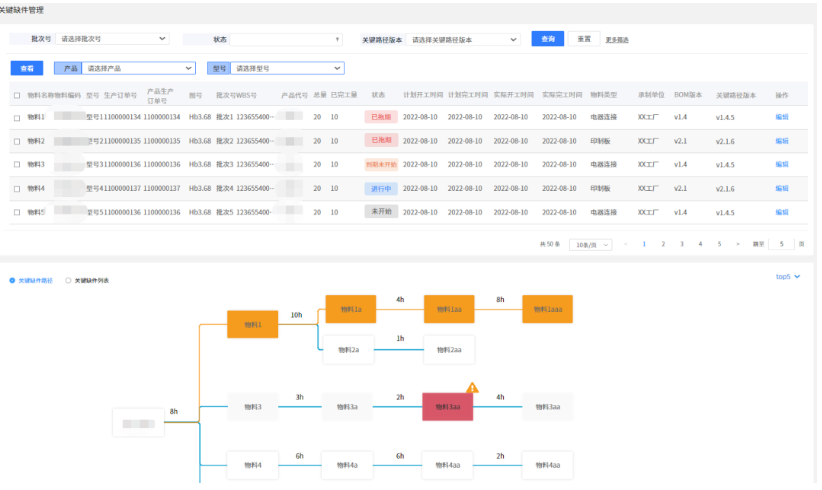The image size is (822, 490).
Task: Select 关键缺件列表 radio option
Action: click(x=68, y=281)
